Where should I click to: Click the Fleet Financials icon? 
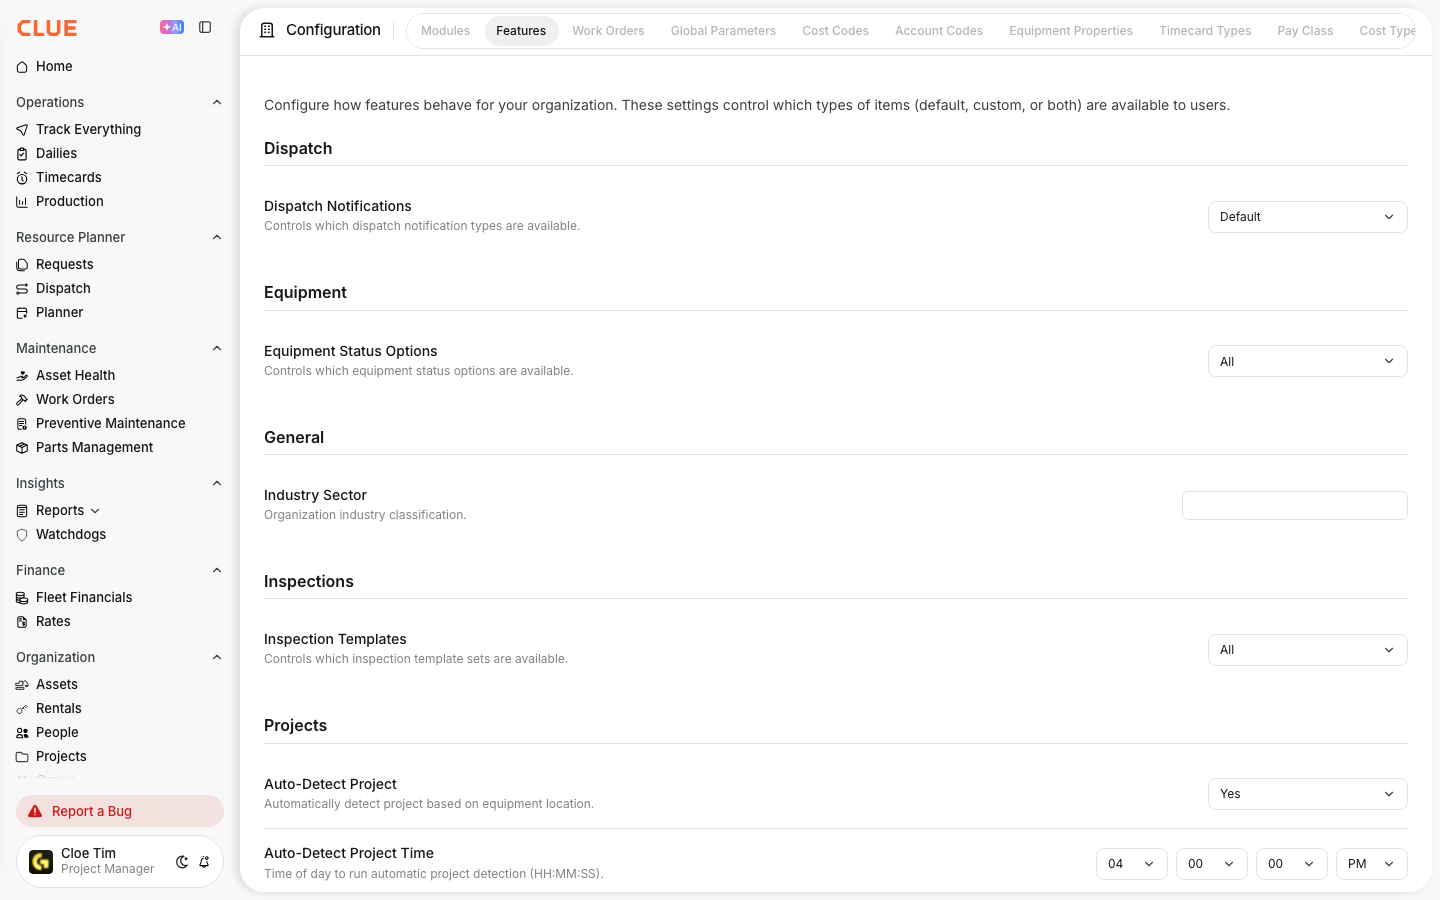(22, 598)
